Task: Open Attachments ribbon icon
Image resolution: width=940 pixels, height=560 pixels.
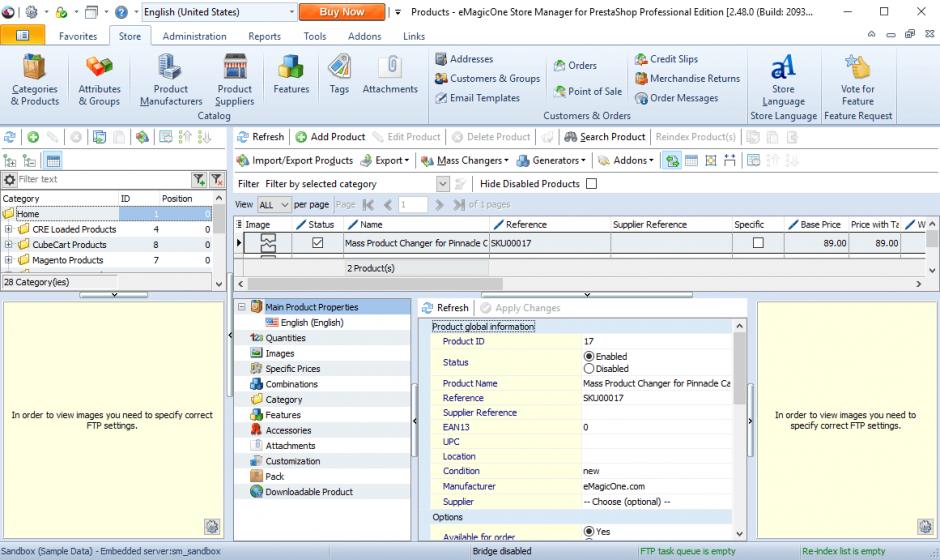Action: click(390, 74)
